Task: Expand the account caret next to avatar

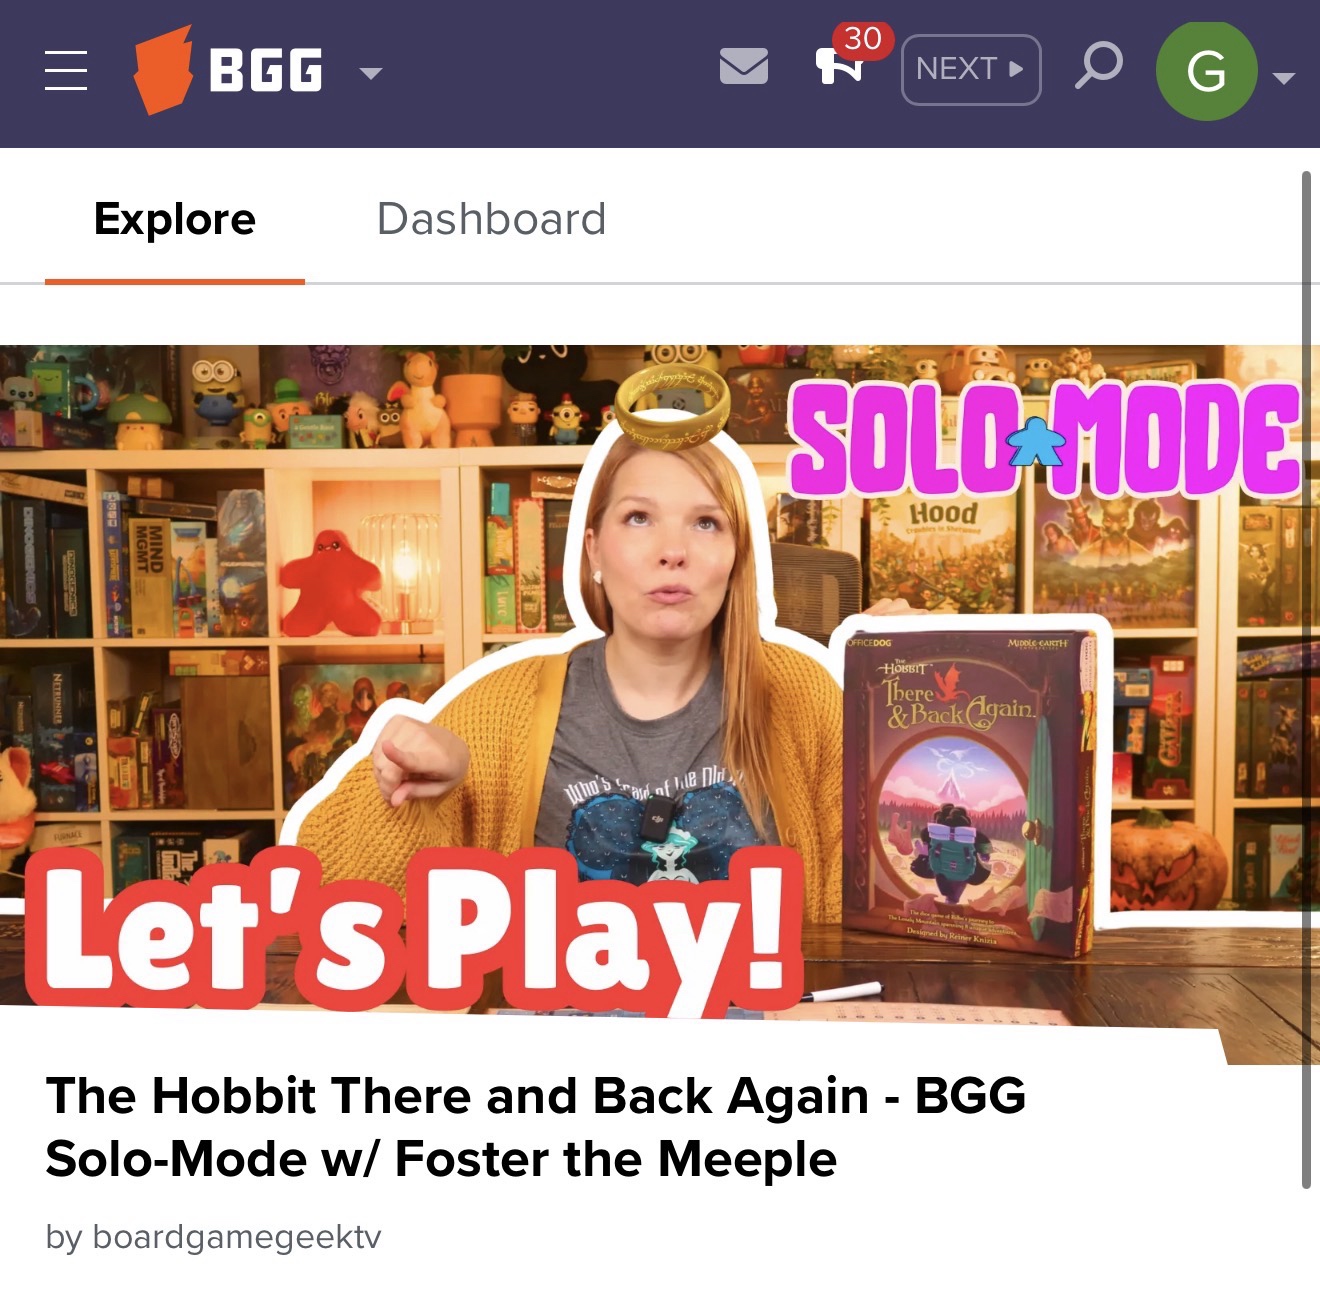Action: tap(1283, 77)
